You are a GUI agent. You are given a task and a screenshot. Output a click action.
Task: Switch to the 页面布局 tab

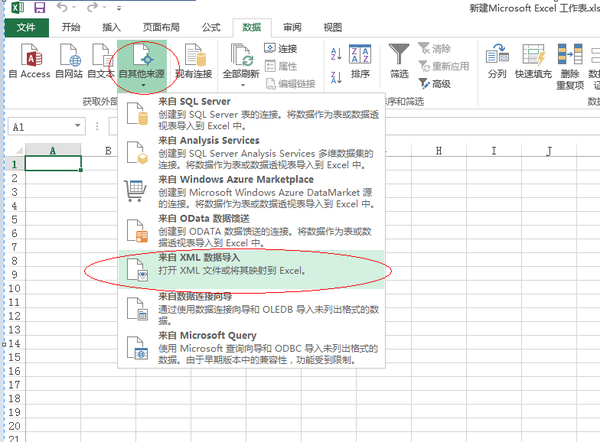click(x=161, y=28)
